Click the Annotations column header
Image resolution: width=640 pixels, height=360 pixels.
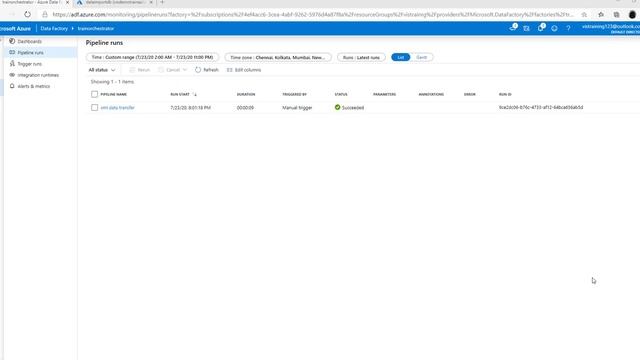(431, 94)
